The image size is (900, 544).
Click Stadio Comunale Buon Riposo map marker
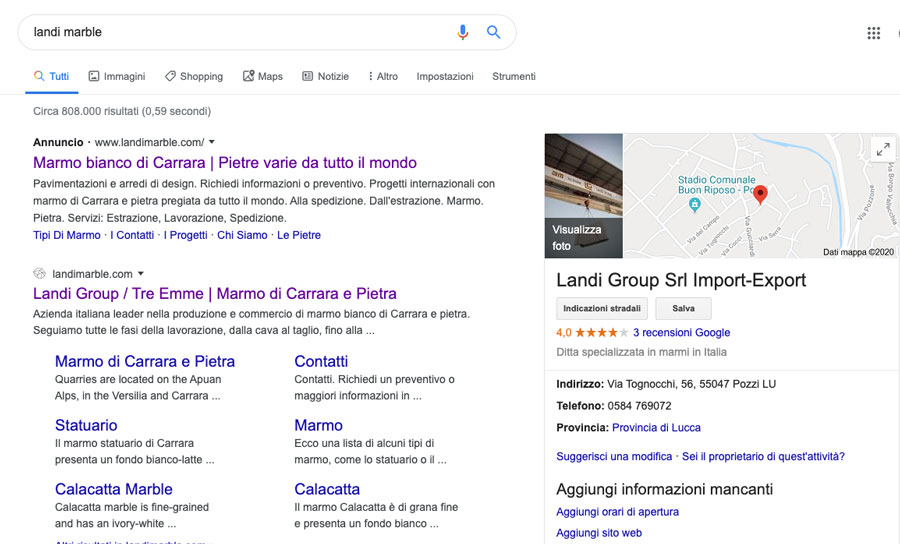pos(695,204)
